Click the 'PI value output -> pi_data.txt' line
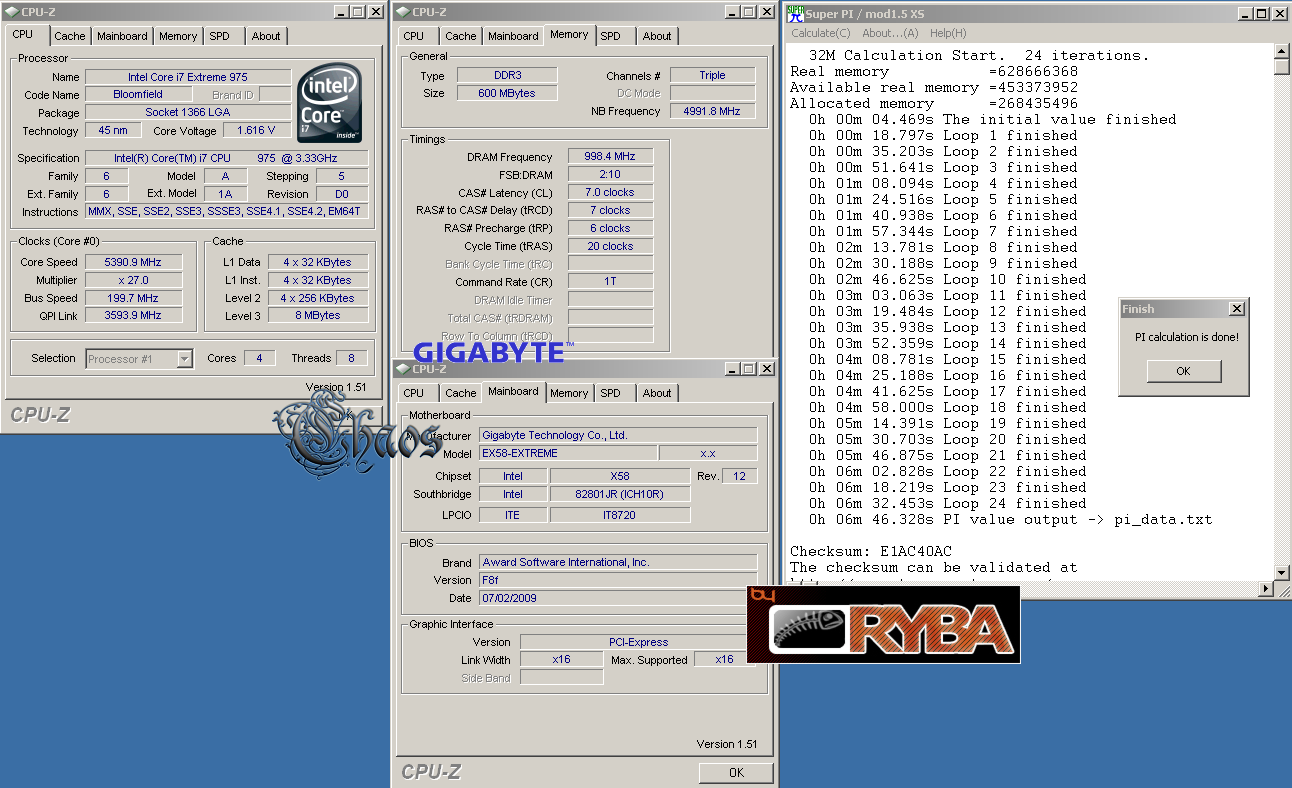 1010,519
